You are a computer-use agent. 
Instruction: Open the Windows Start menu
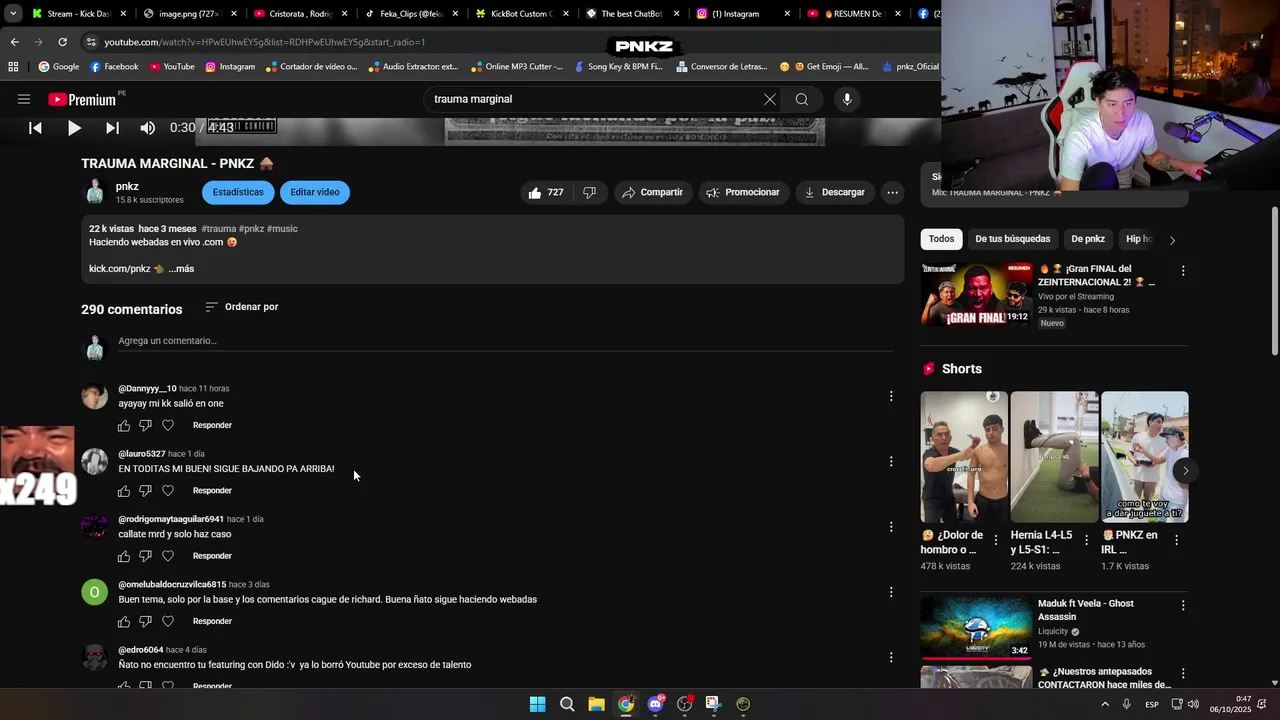pyautogui.click(x=537, y=704)
